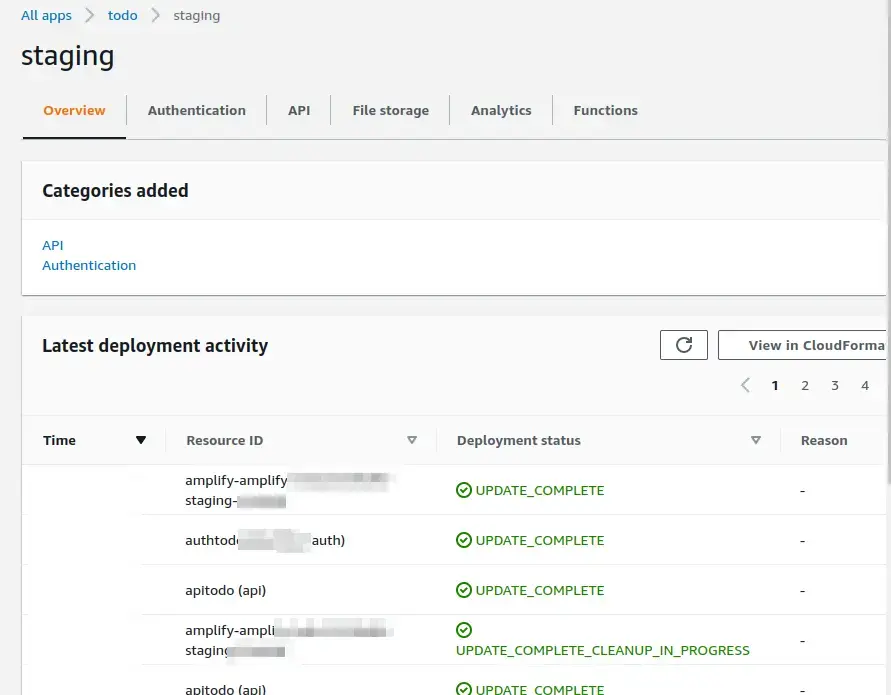Image resolution: width=891 pixels, height=695 pixels.
Task: Switch to File storage tab
Action: tap(390, 110)
